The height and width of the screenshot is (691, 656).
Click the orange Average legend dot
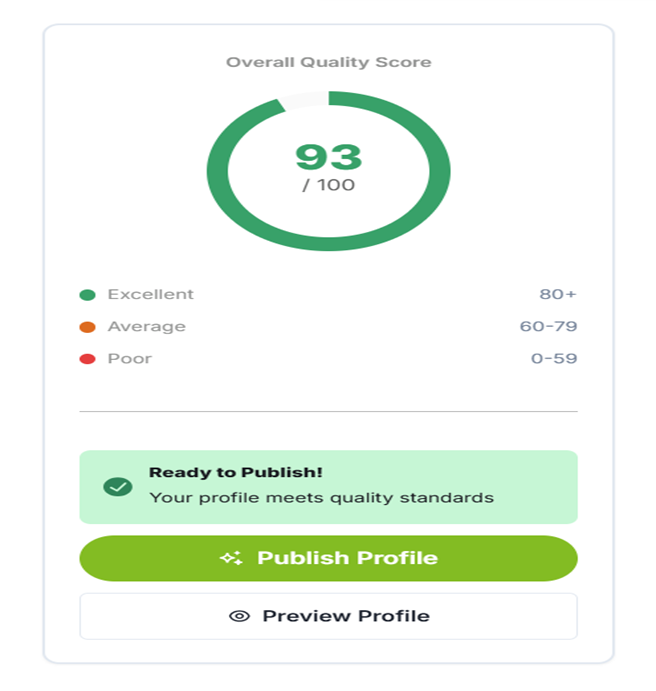pos(88,327)
